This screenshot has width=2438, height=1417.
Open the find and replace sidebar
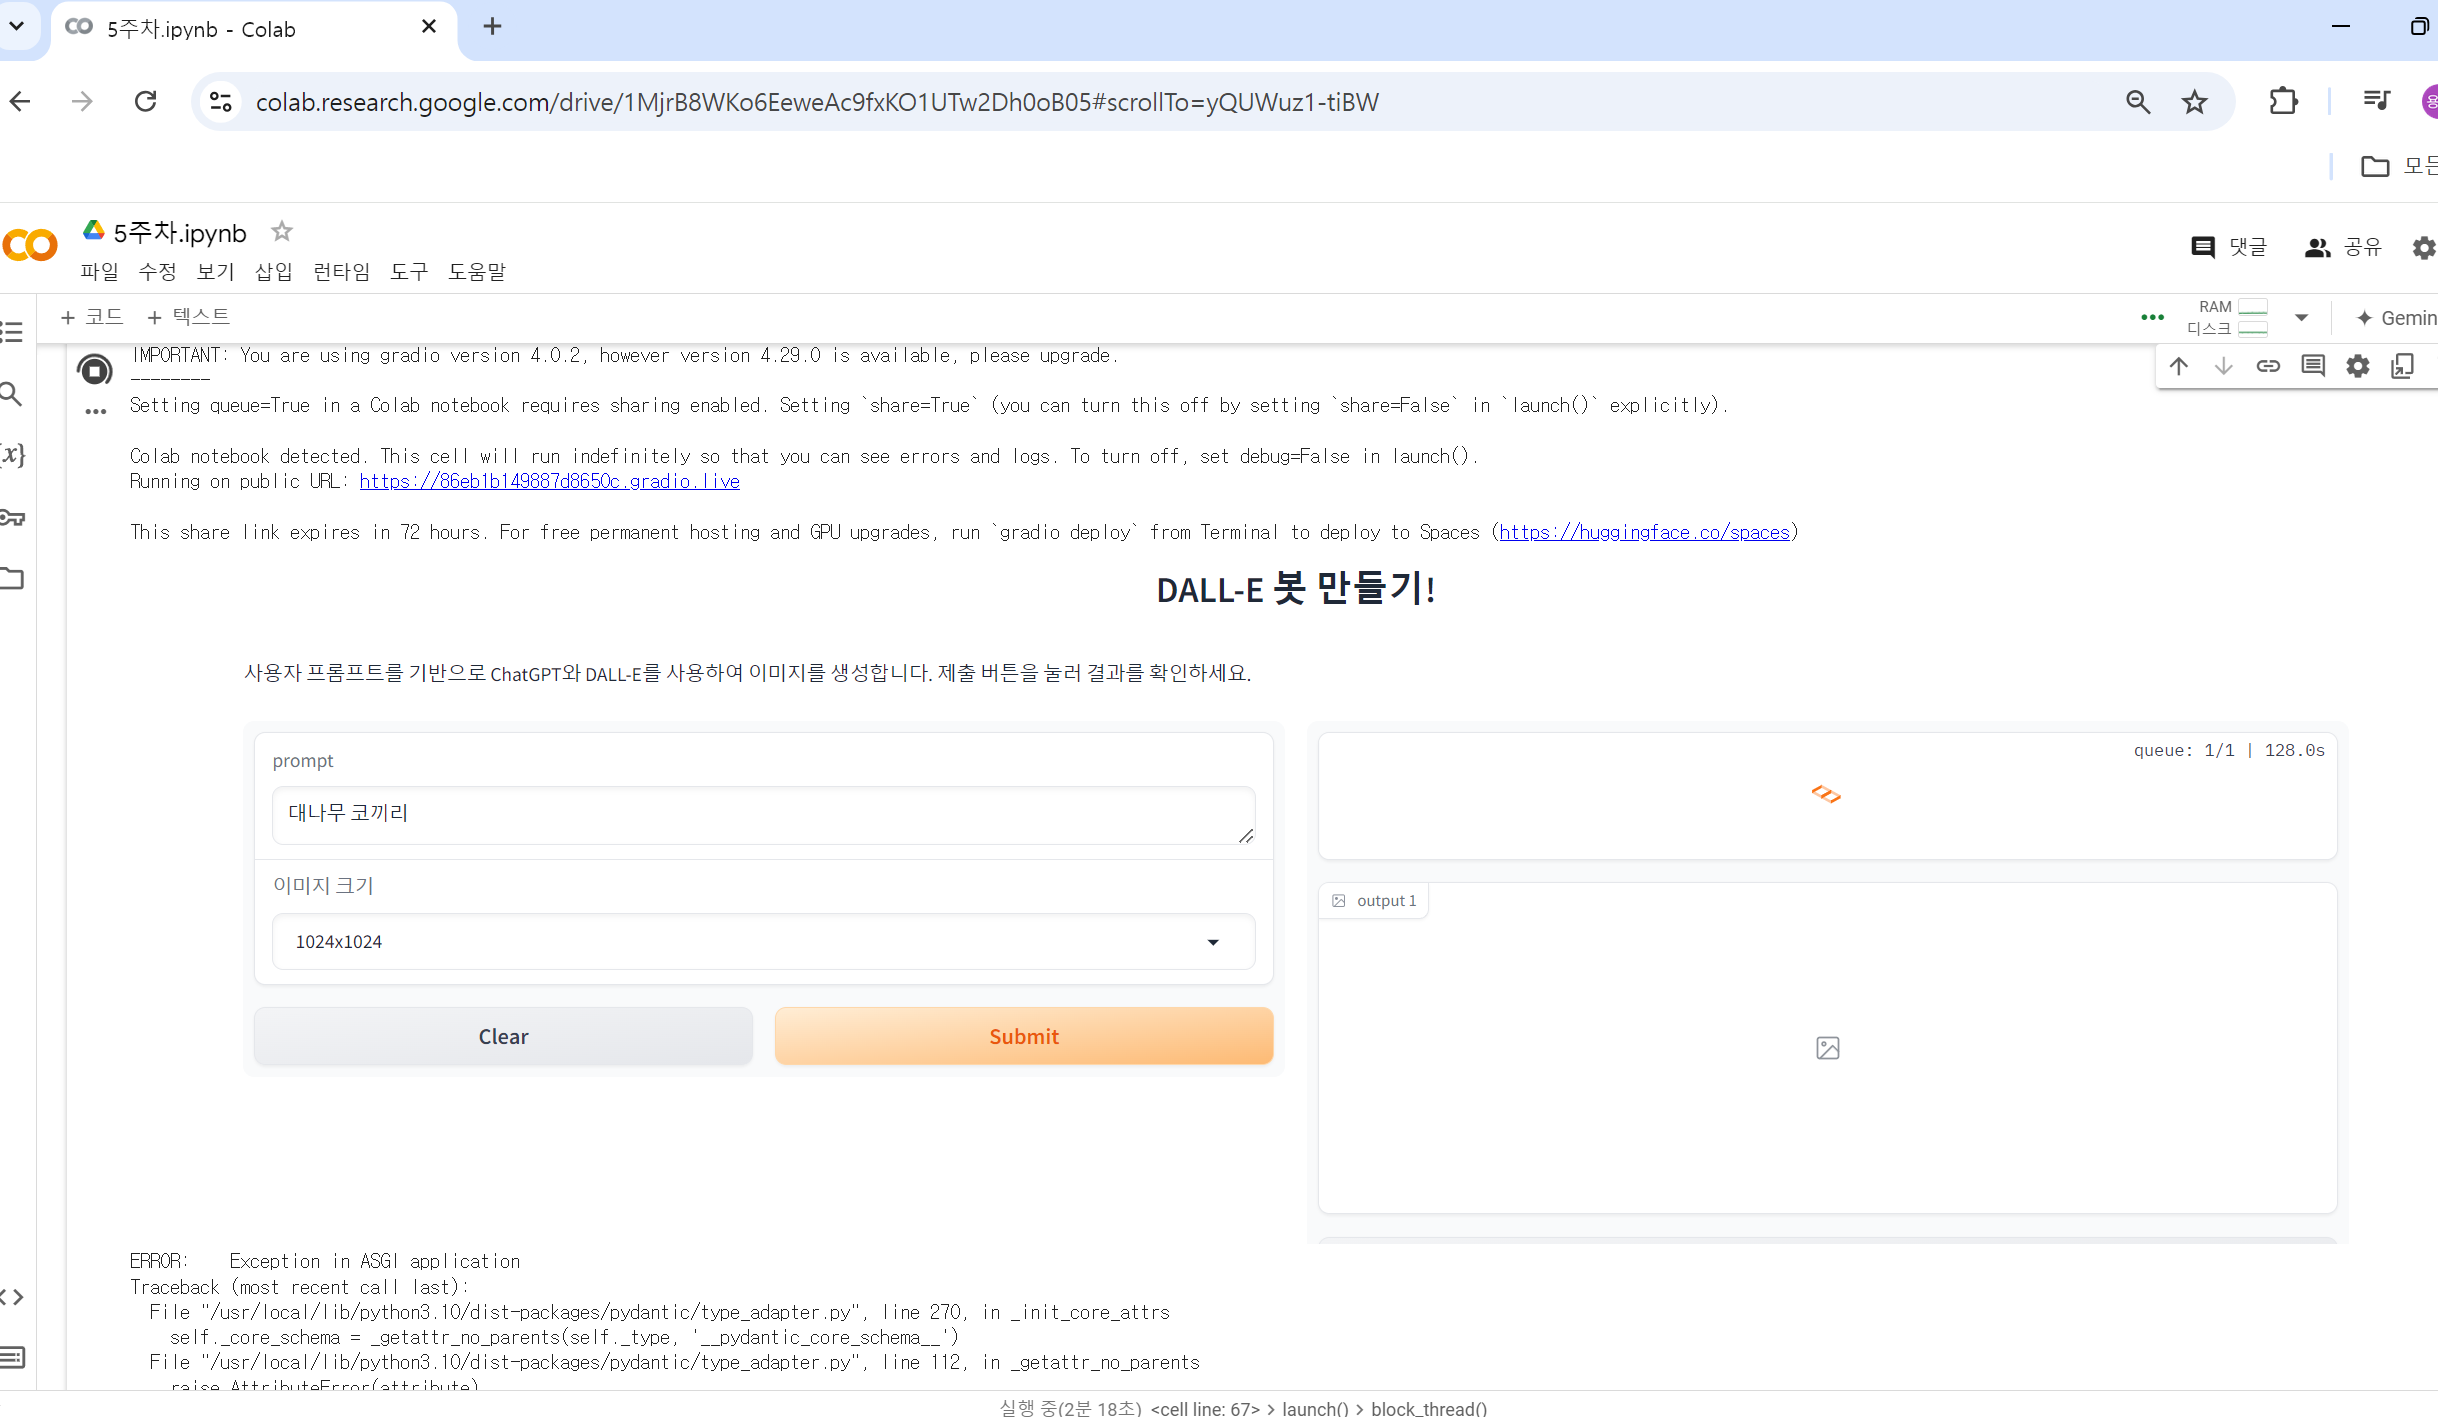(11, 394)
